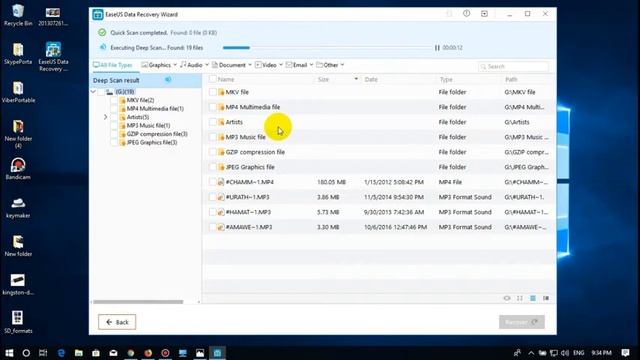Open New folder (4) on desktop
The width and height of the screenshot is (640, 360).
coord(18,134)
